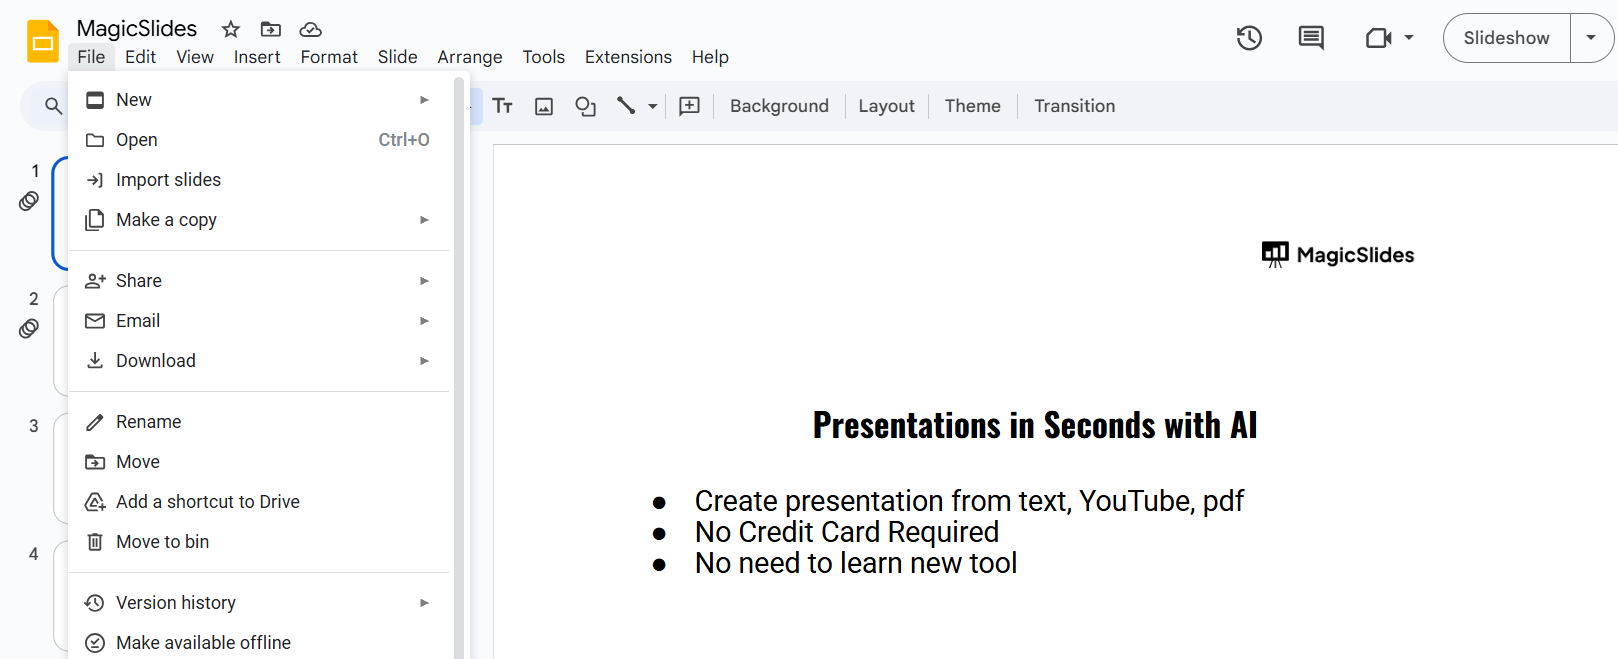Expand the Make a copy submenu
This screenshot has height=659, width=1618.
424,220
